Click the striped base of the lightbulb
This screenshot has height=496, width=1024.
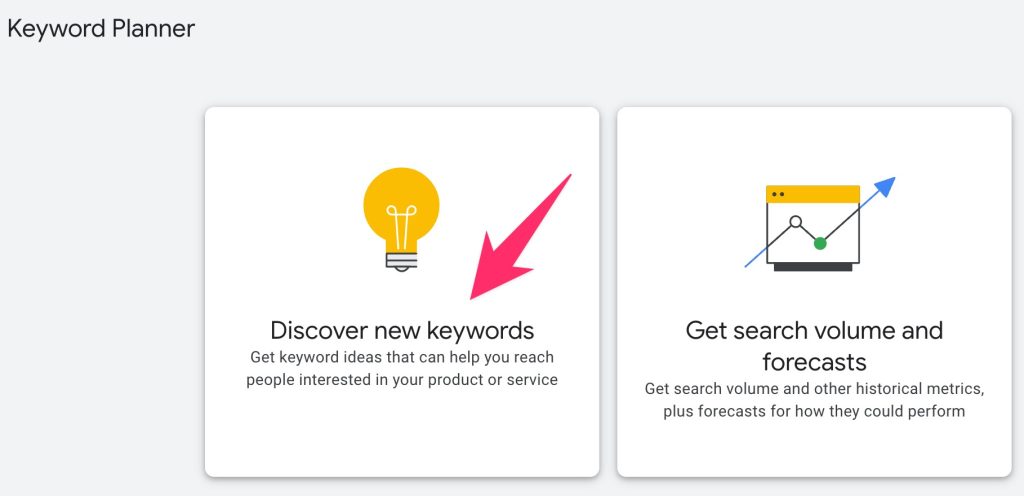click(x=401, y=262)
